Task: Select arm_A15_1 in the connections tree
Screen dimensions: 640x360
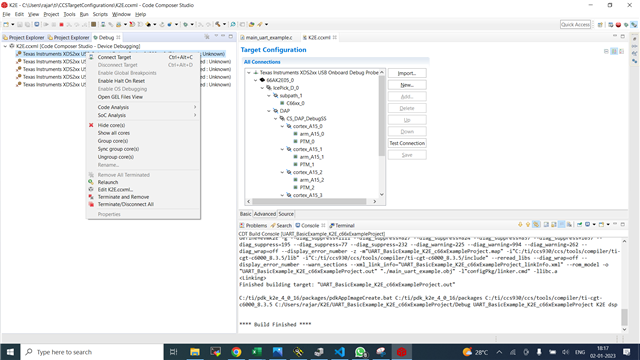Action: [309, 157]
